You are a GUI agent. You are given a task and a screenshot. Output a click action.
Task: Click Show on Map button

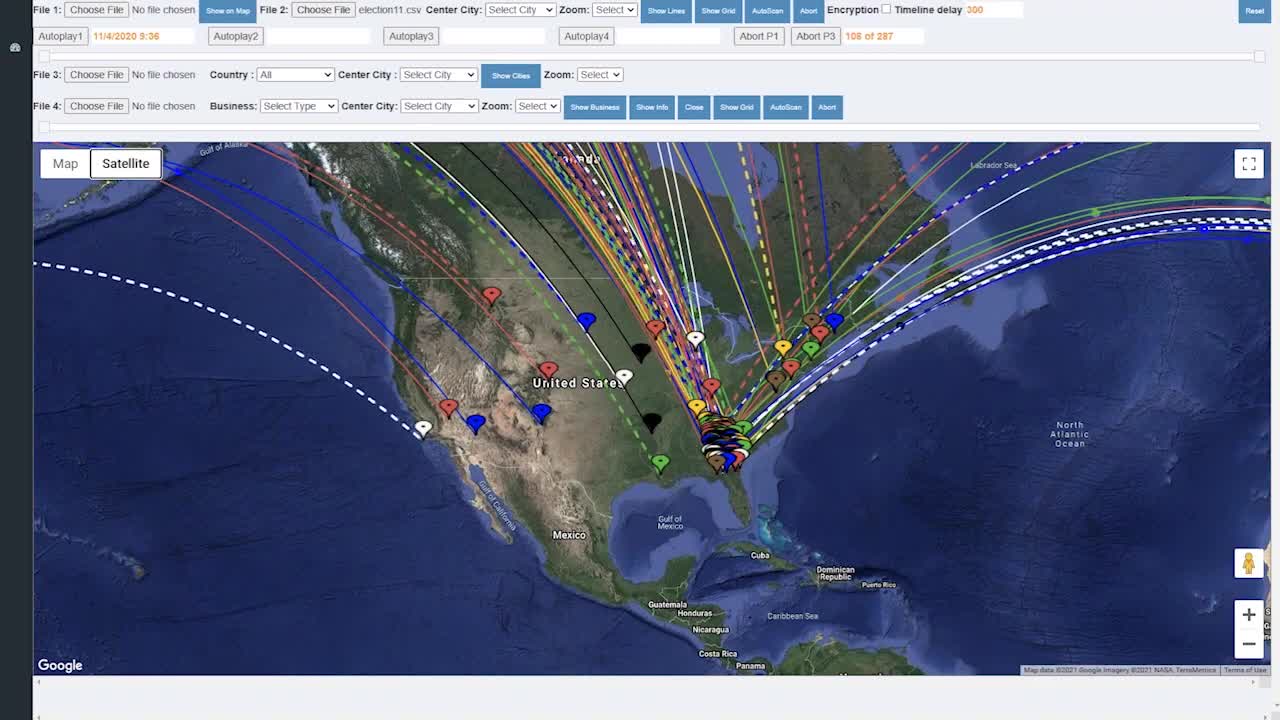(x=228, y=11)
